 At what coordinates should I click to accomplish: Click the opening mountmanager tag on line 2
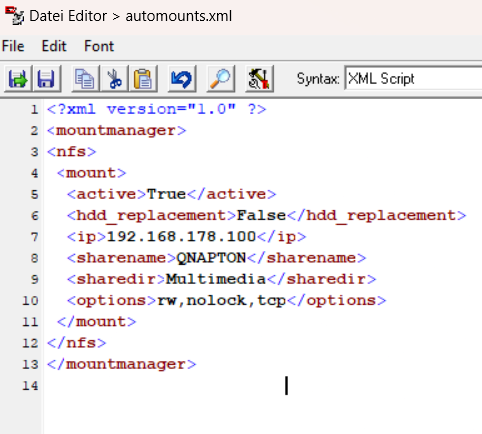[116, 130]
